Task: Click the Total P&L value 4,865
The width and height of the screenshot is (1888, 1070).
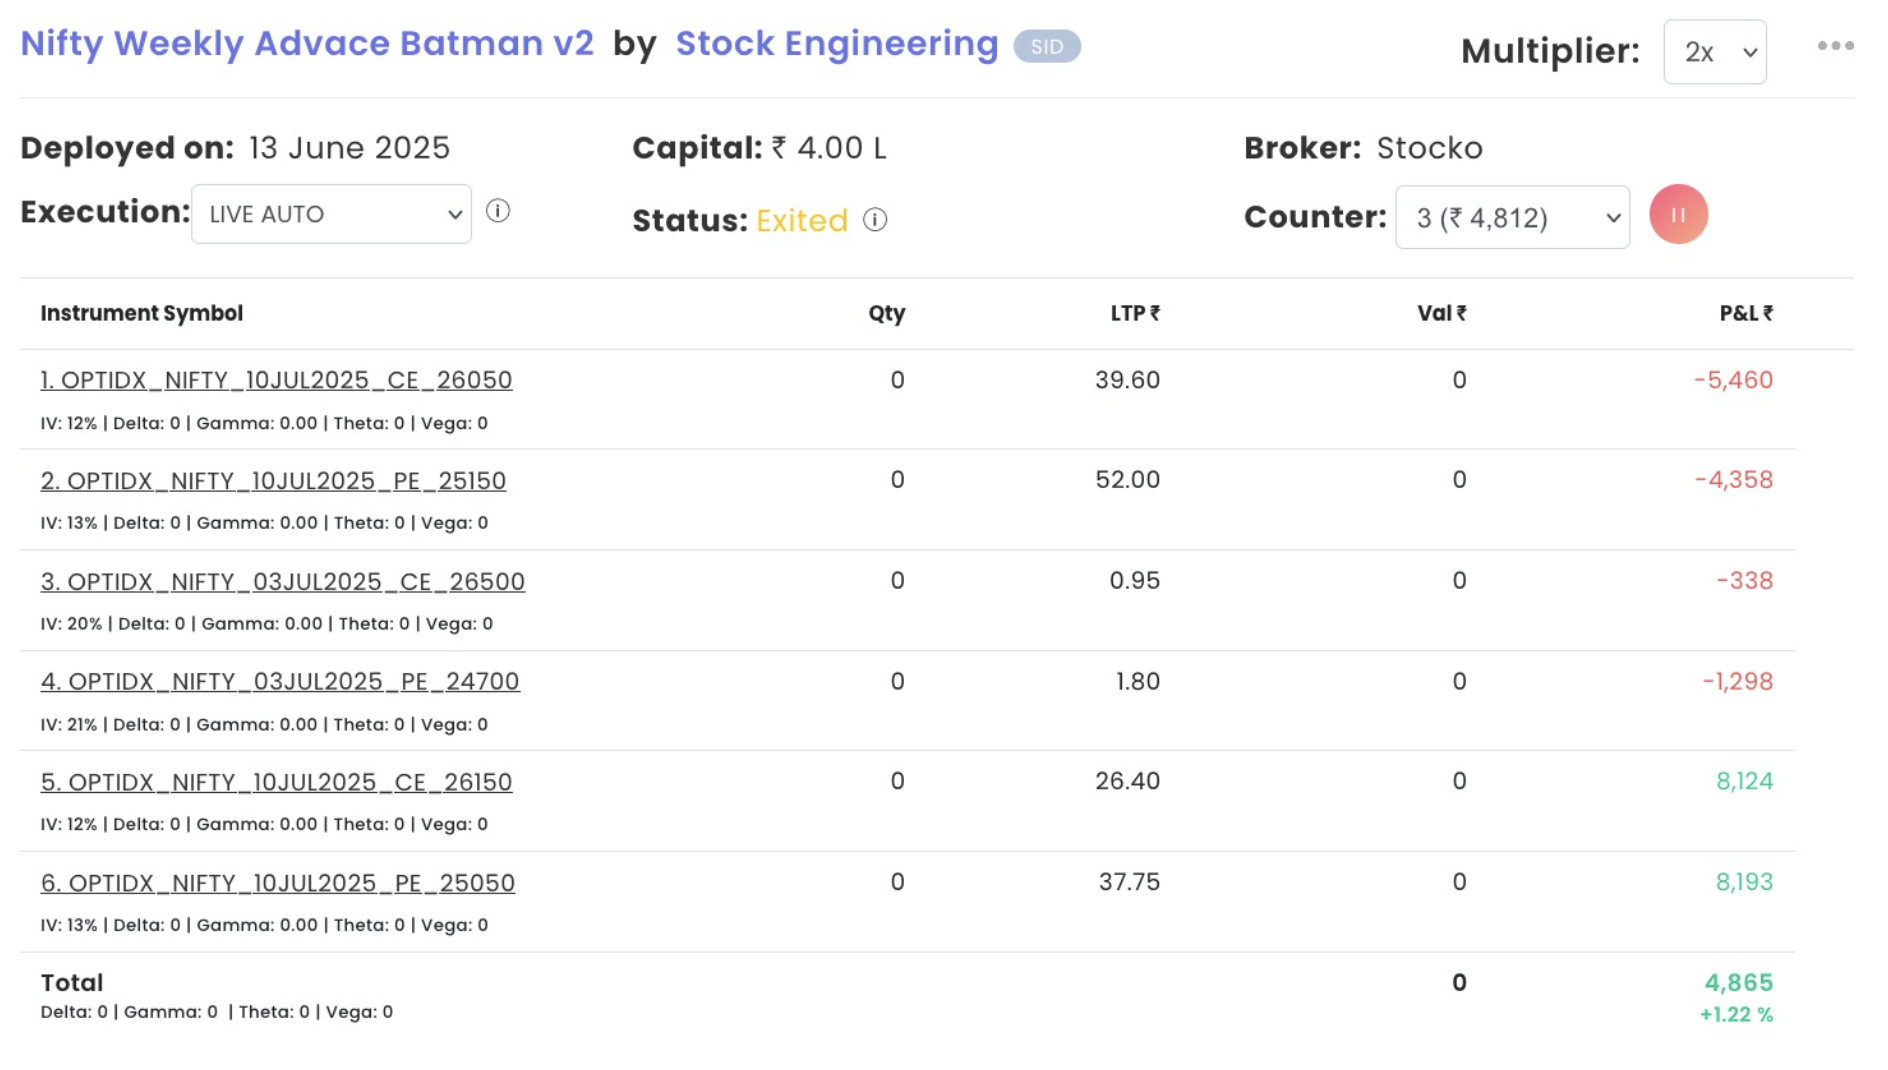Action: pyautogui.click(x=1738, y=983)
